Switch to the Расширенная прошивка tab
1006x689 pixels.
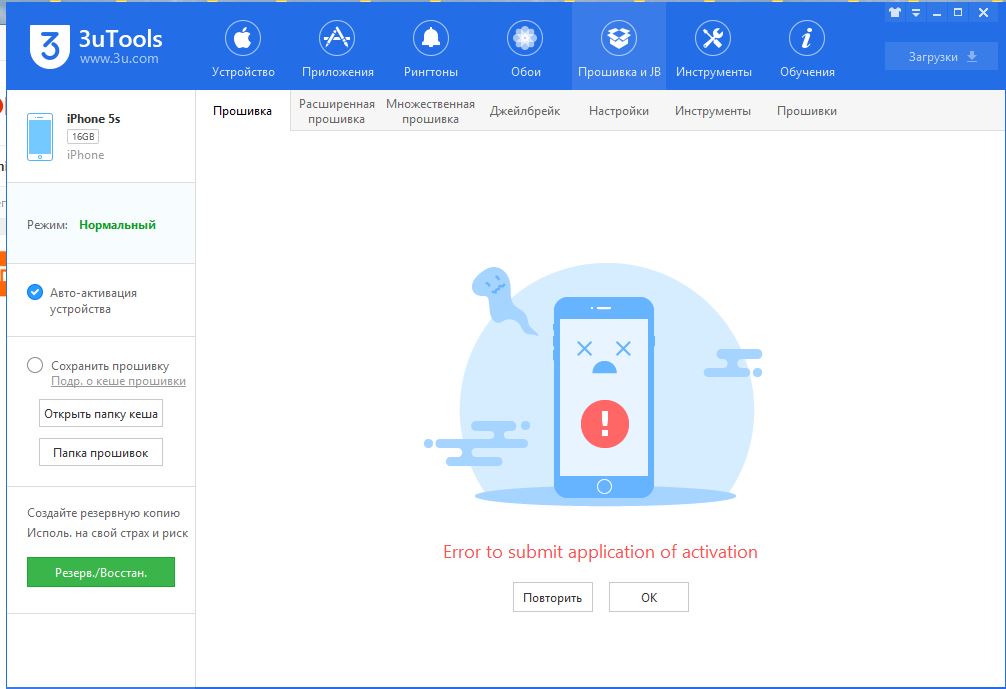point(337,111)
